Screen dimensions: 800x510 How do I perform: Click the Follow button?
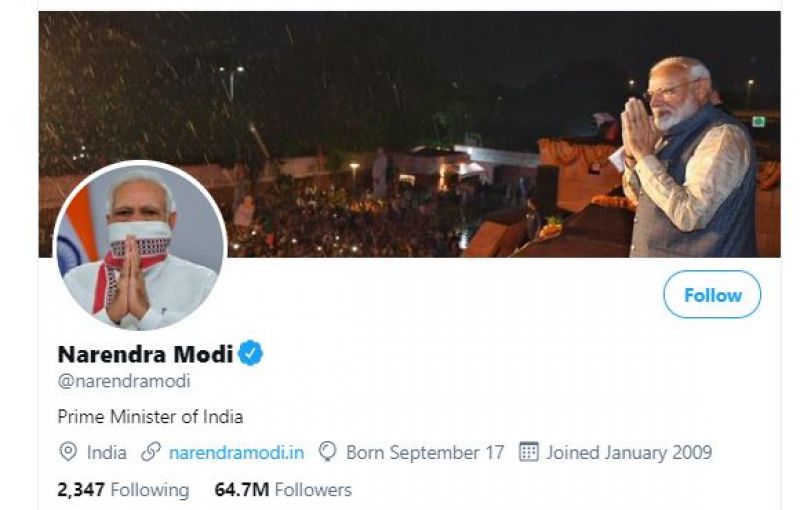click(712, 295)
